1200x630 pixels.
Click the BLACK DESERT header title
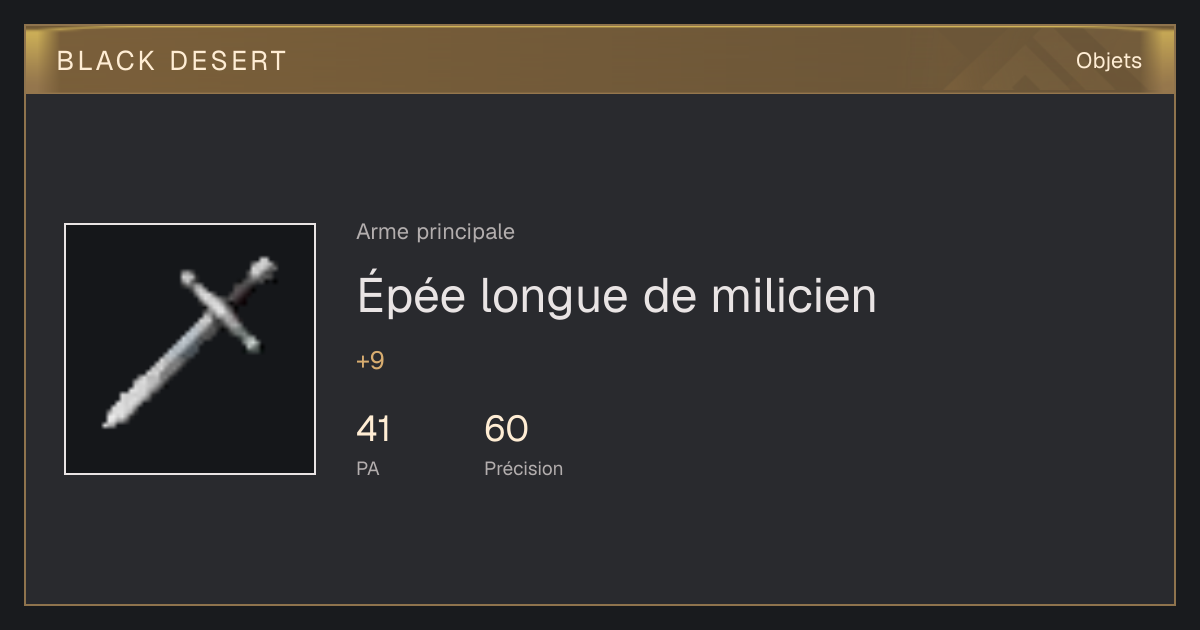click(172, 61)
